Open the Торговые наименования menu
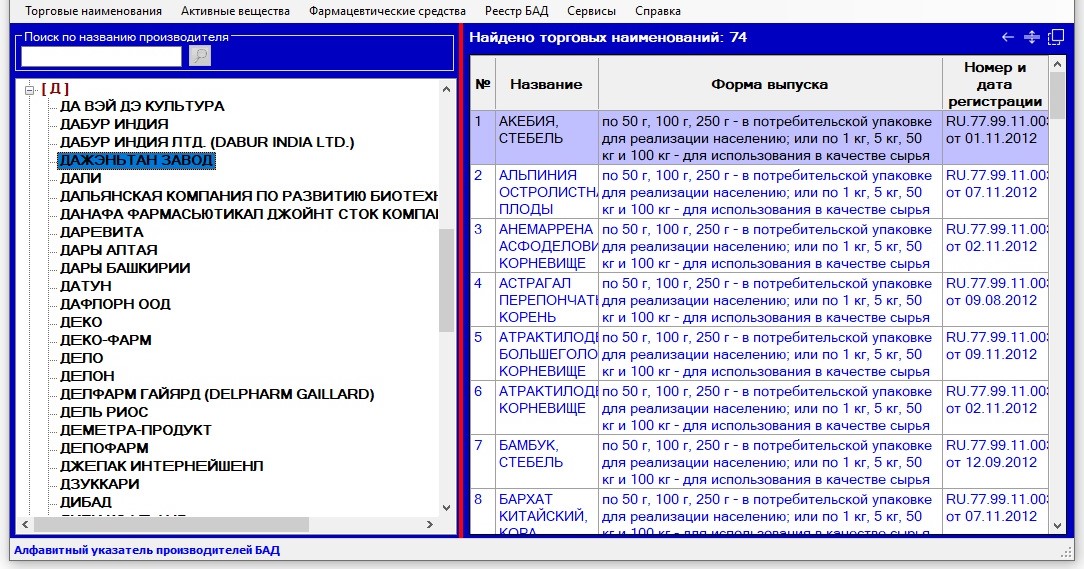 coord(93,11)
